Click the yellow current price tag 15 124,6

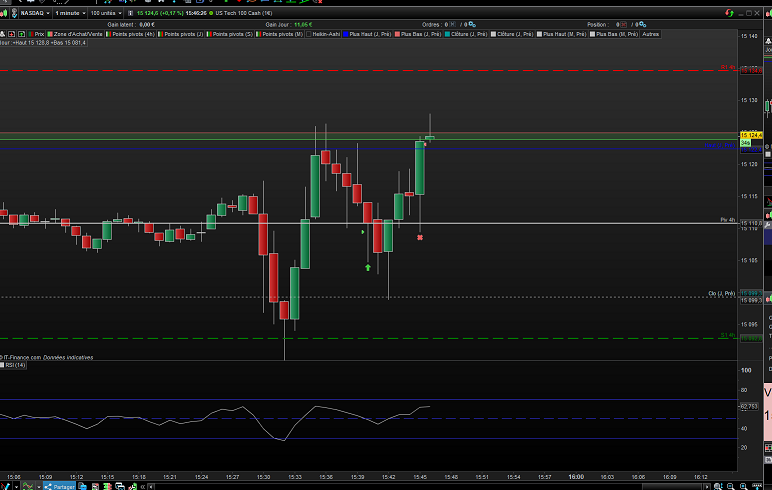(751, 135)
